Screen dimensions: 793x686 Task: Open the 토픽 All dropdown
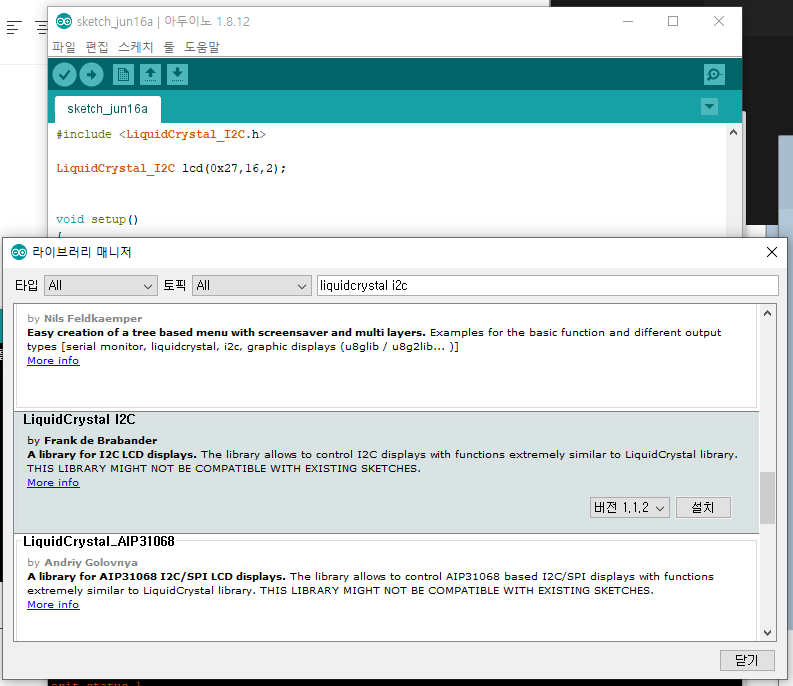point(251,286)
